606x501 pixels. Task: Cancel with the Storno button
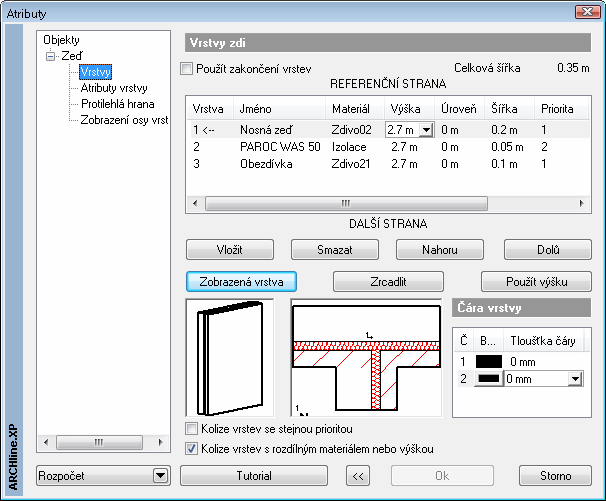coord(555,475)
